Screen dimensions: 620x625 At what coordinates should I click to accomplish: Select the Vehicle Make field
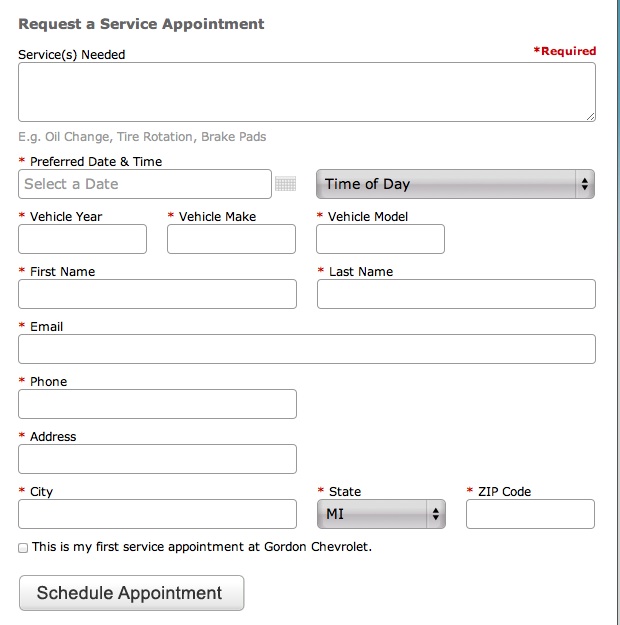point(231,239)
